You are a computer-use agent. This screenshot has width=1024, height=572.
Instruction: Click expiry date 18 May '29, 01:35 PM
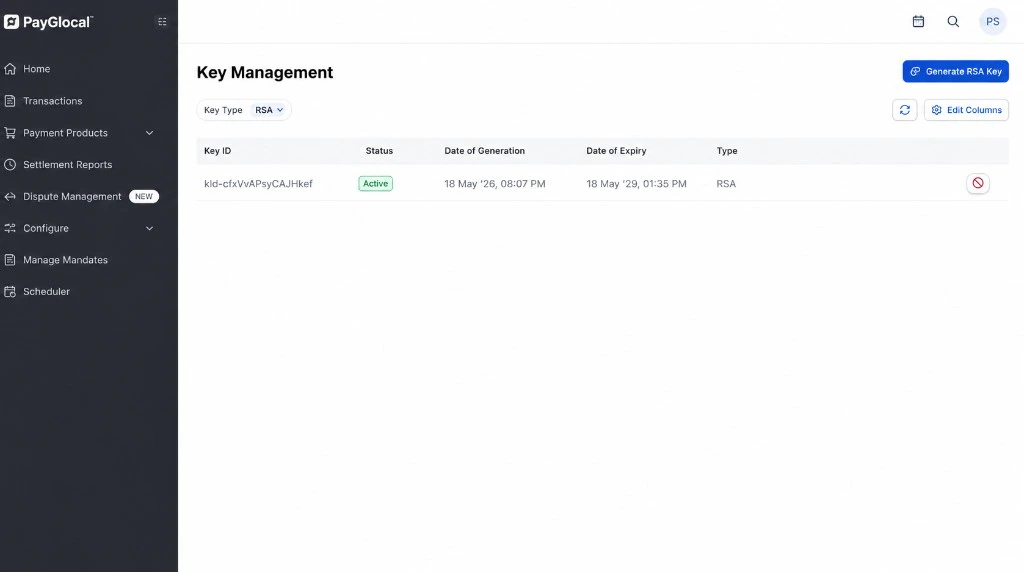[x=637, y=183]
